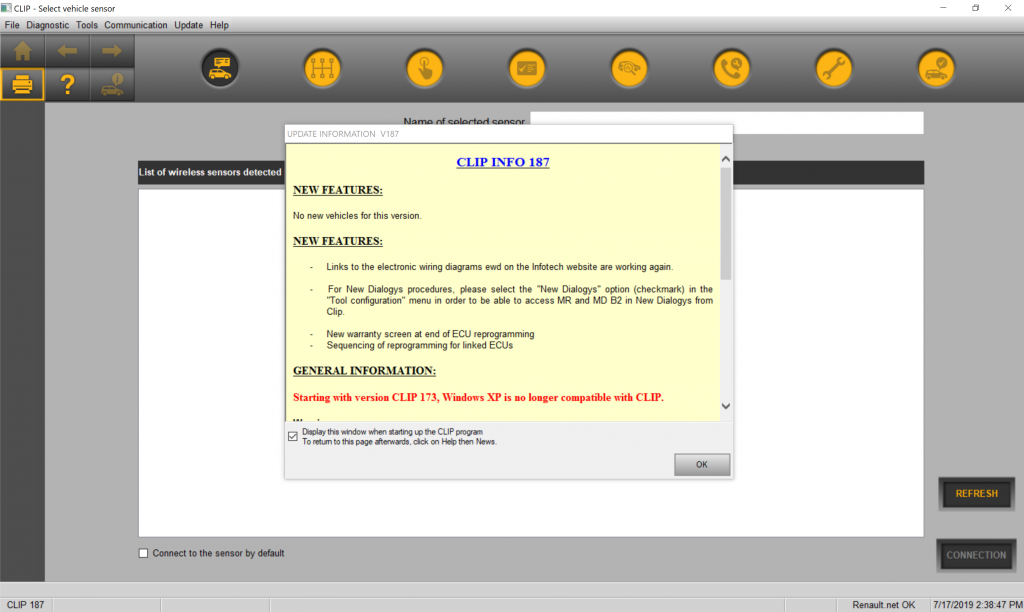
Task: Click the dialog scrollbar down arrow
Action: 726,406
